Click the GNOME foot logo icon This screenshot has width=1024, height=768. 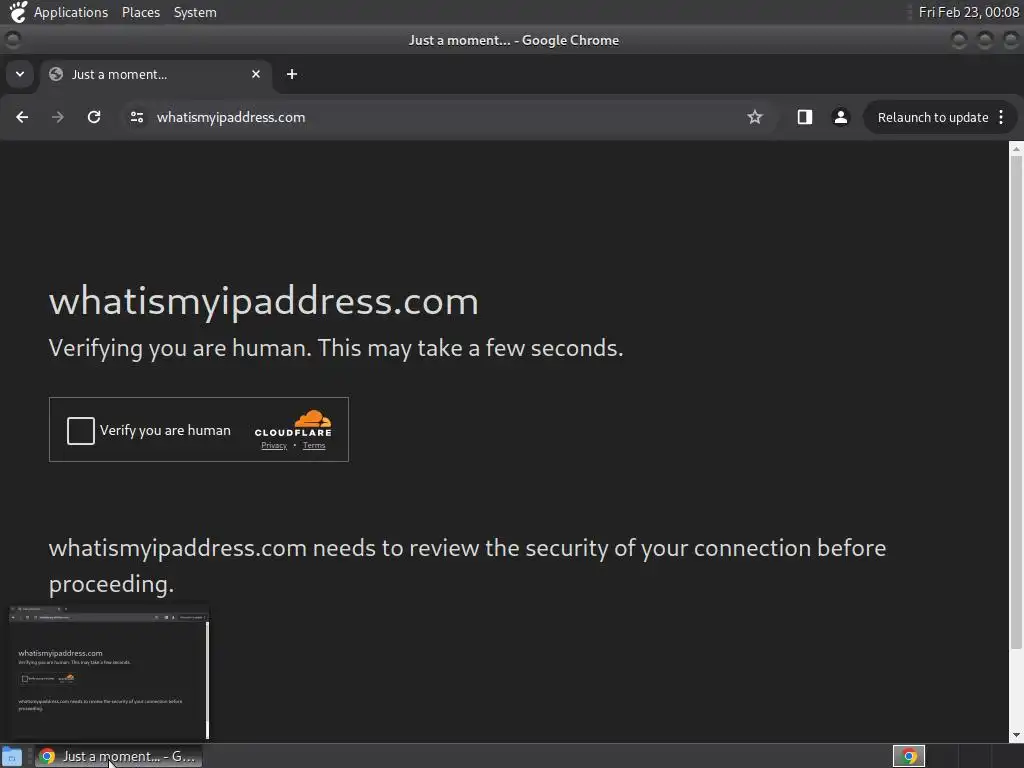pyautogui.click(x=18, y=12)
